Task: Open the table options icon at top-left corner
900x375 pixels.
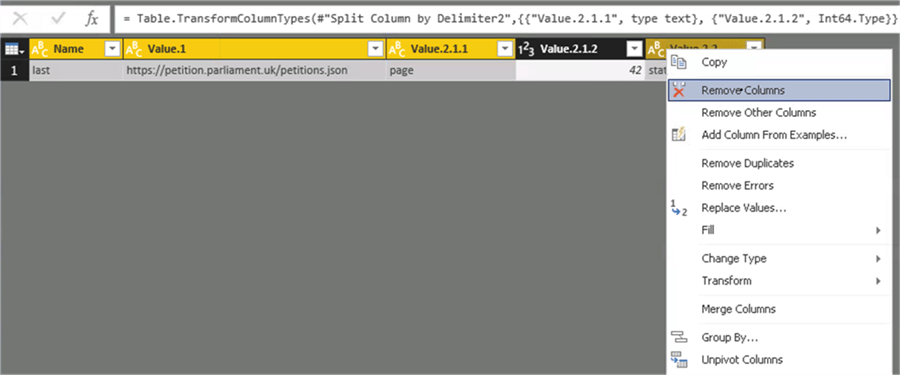Action: click(14, 50)
